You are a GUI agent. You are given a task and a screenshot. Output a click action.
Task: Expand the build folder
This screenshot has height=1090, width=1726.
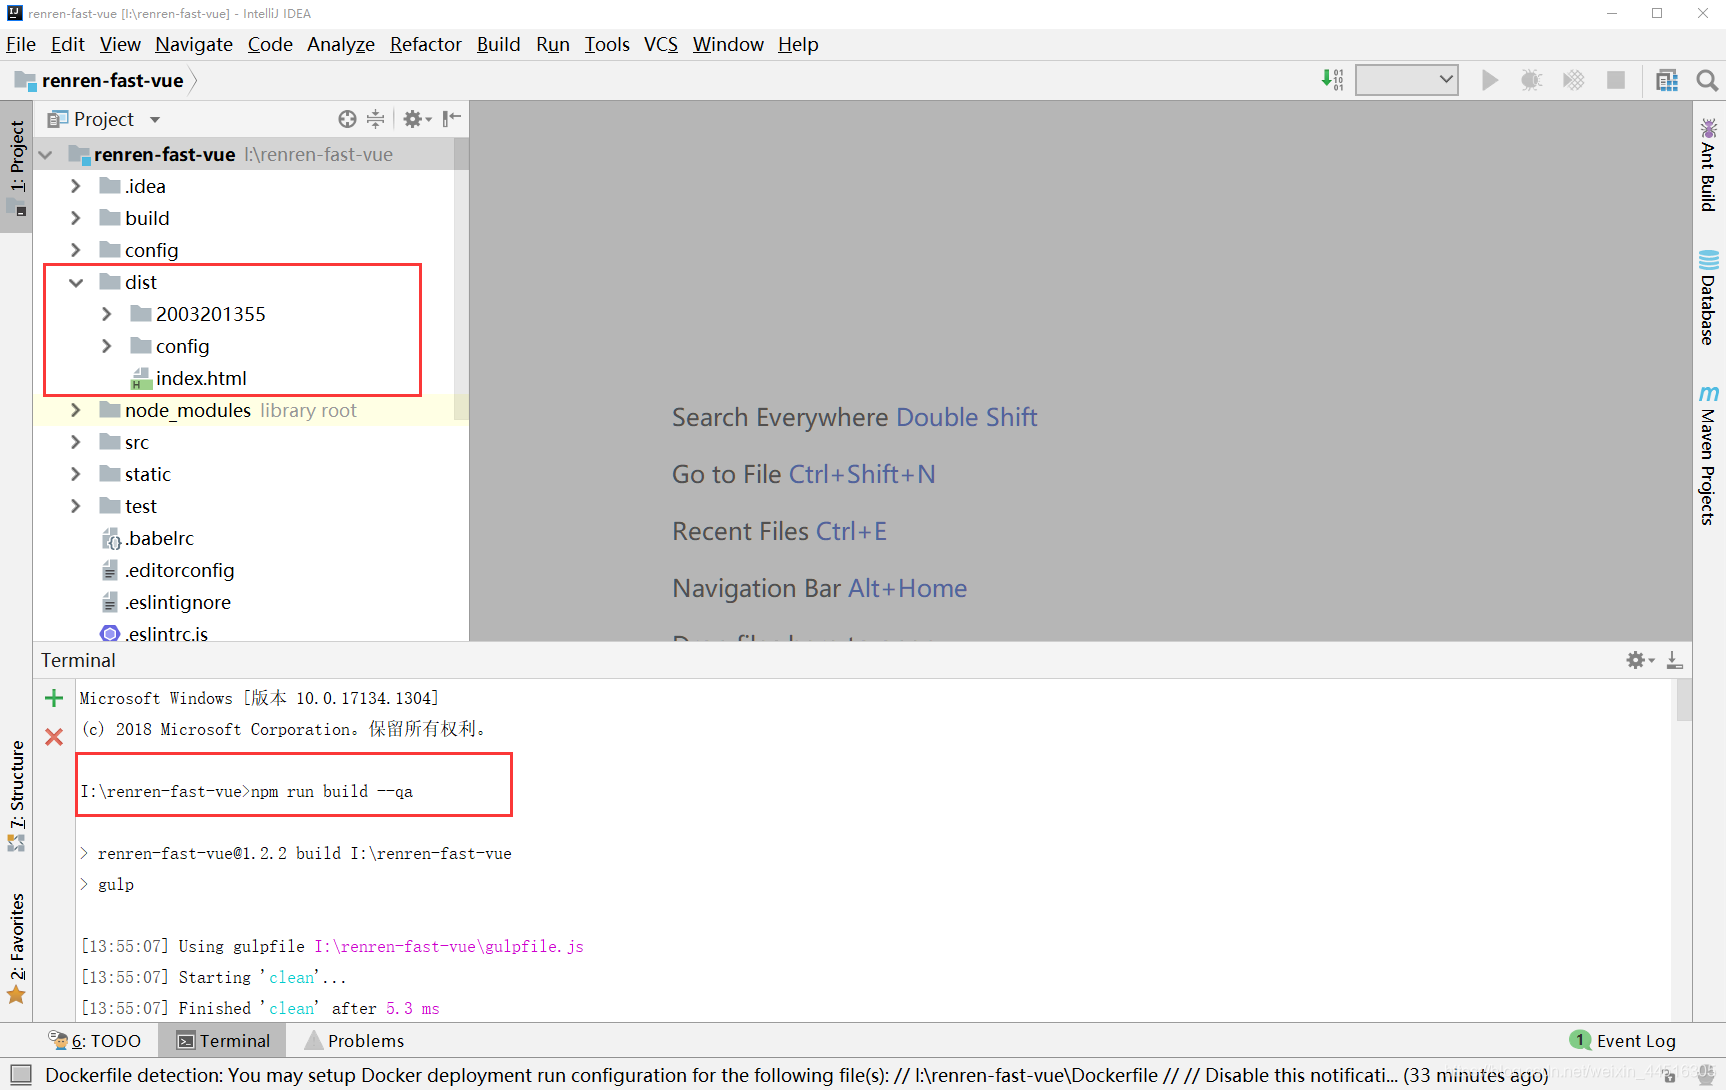pos(76,218)
